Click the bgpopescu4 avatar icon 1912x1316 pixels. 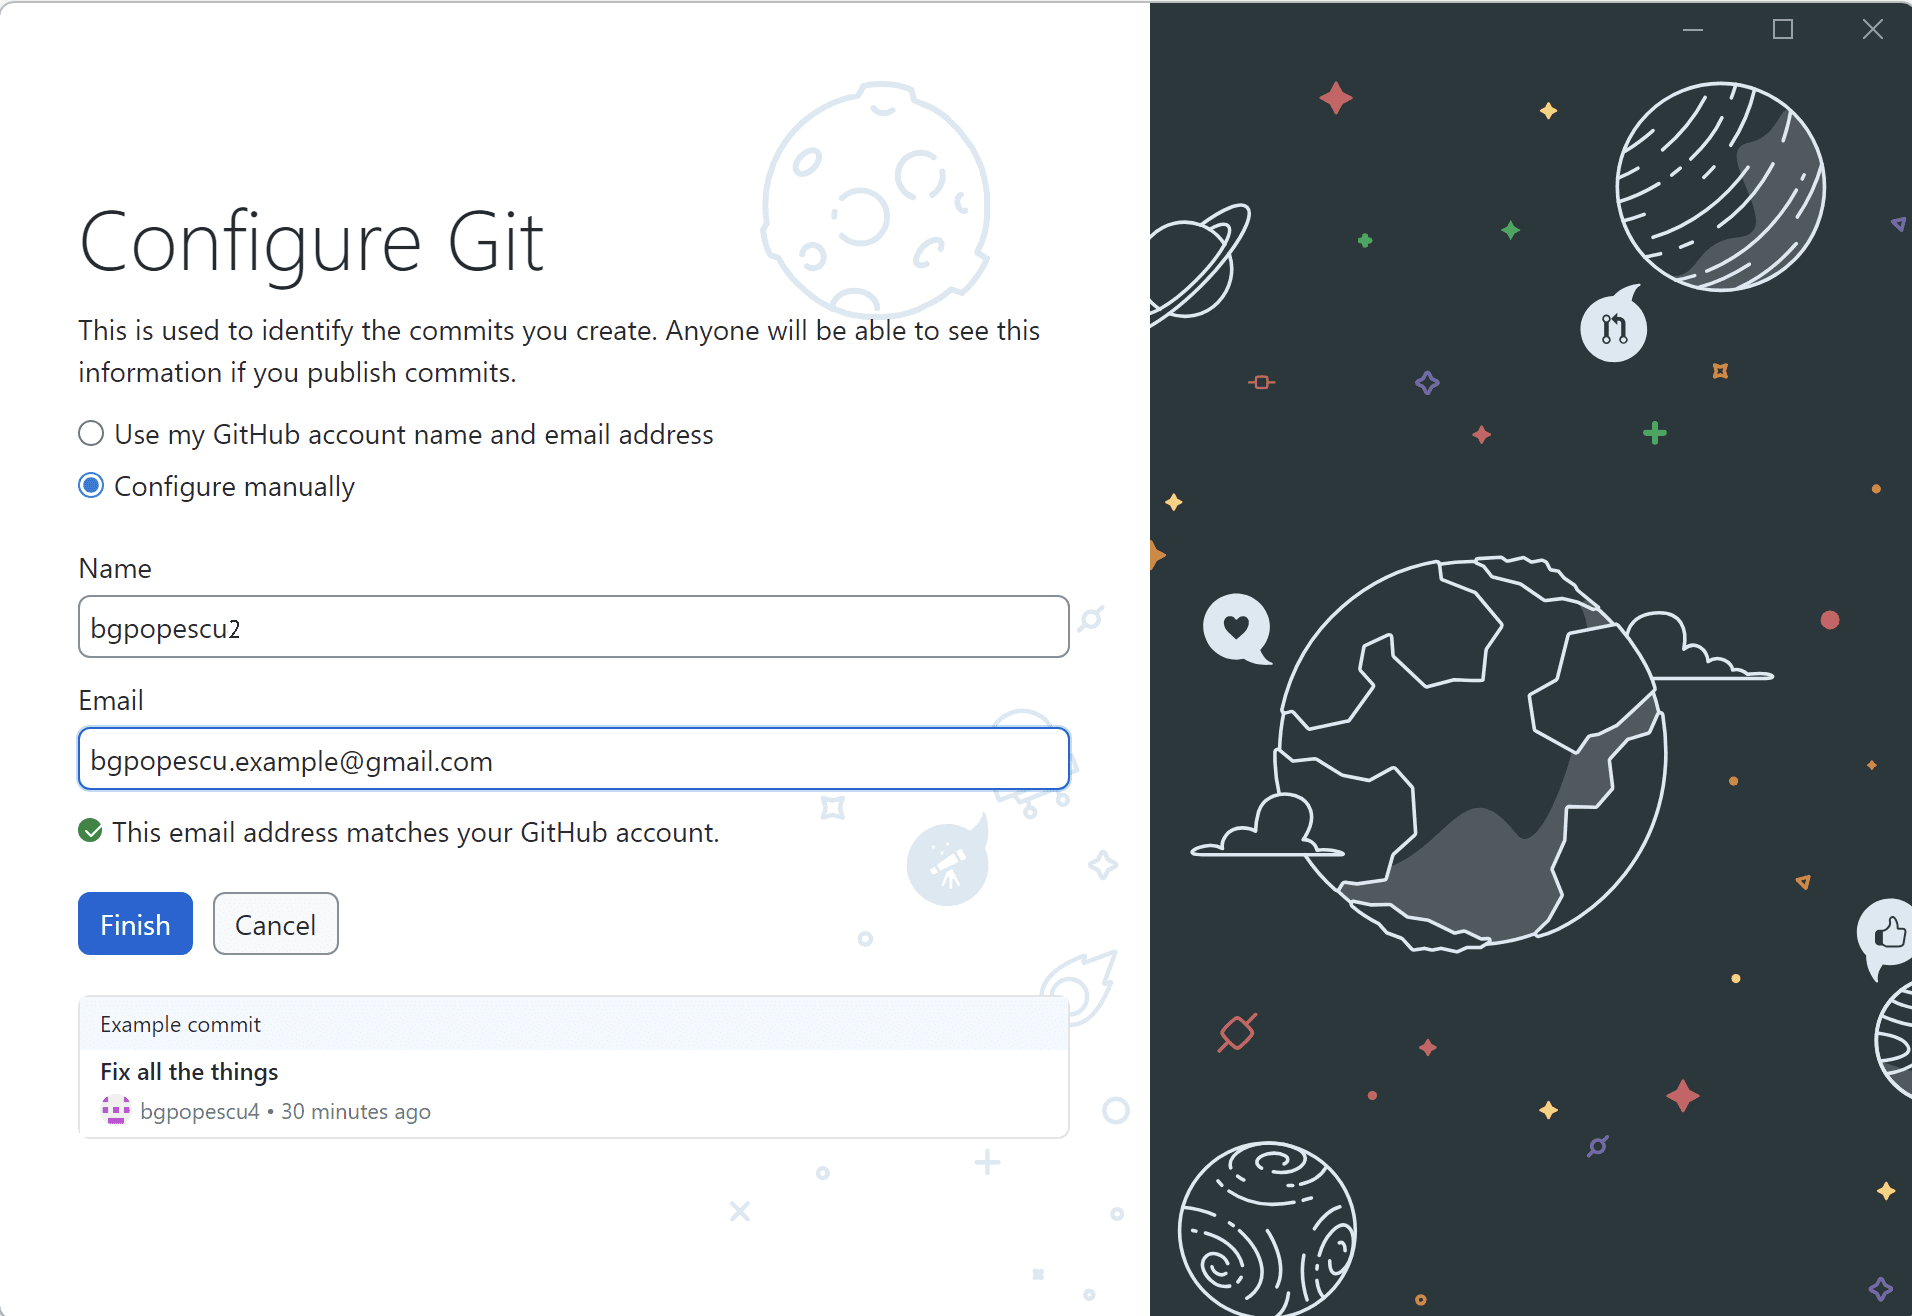(116, 1110)
